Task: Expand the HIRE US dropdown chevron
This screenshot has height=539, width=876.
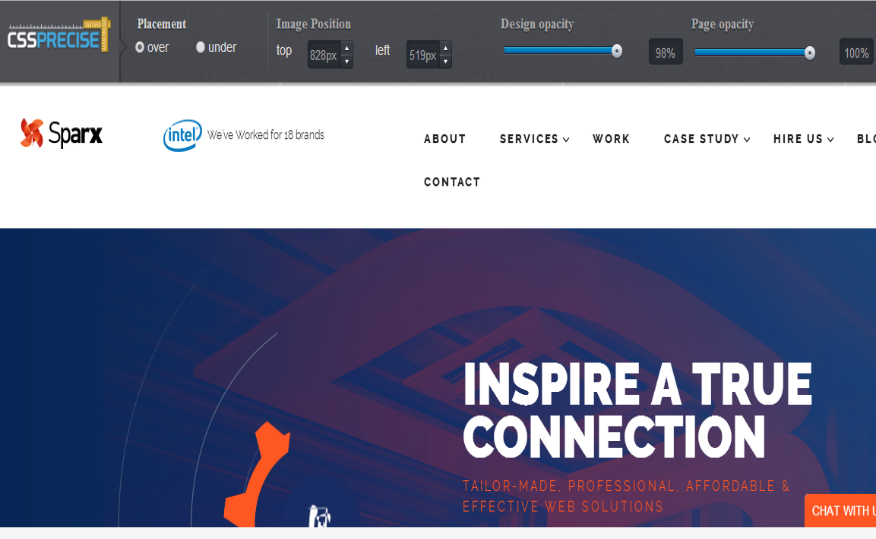Action: tap(831, 140)
